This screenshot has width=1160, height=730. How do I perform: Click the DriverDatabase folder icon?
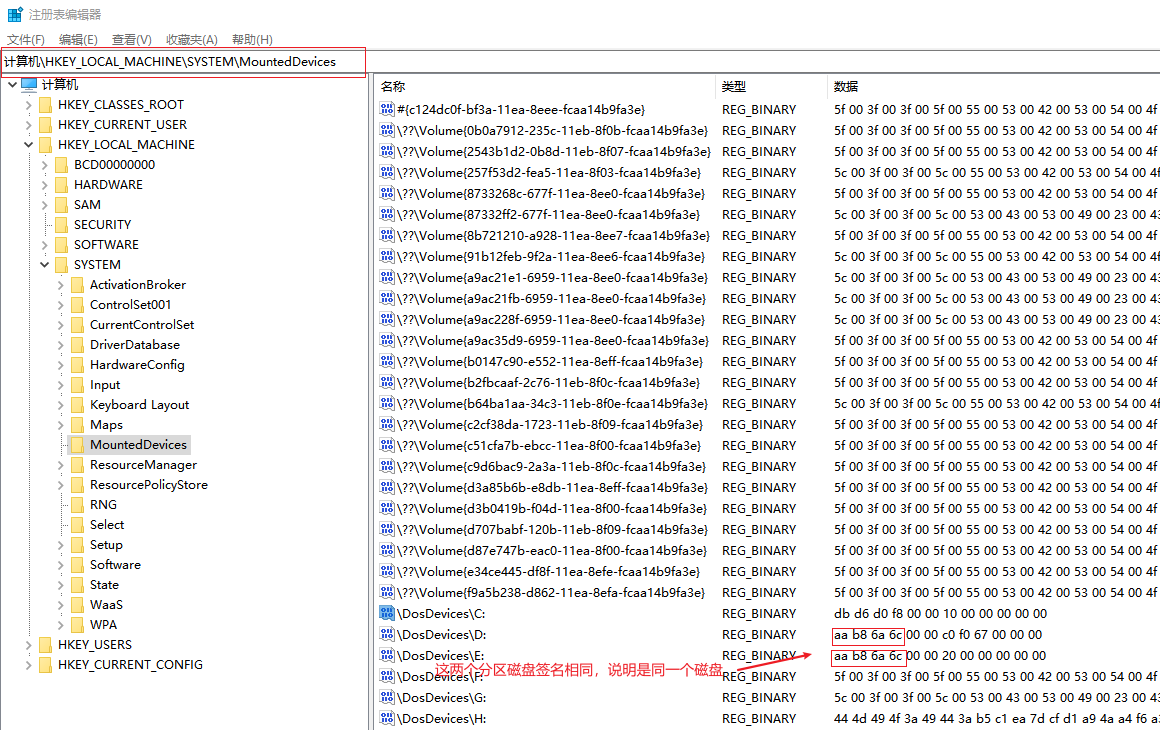pyautogui.click(x=76, y=344)
